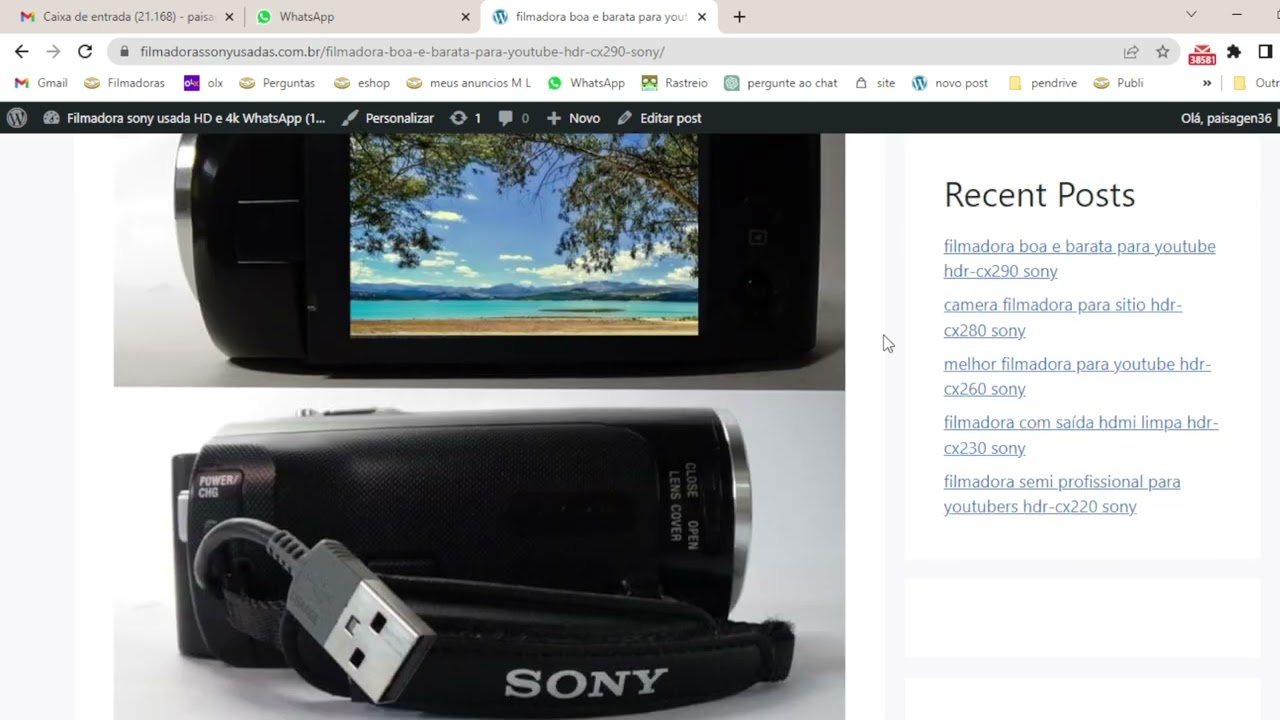1280x720 pixels.
Task: Open filmadora com saída hdmi limpa hdr-cx230 link
Action: pyautogui.click(x=1080, y=435)
